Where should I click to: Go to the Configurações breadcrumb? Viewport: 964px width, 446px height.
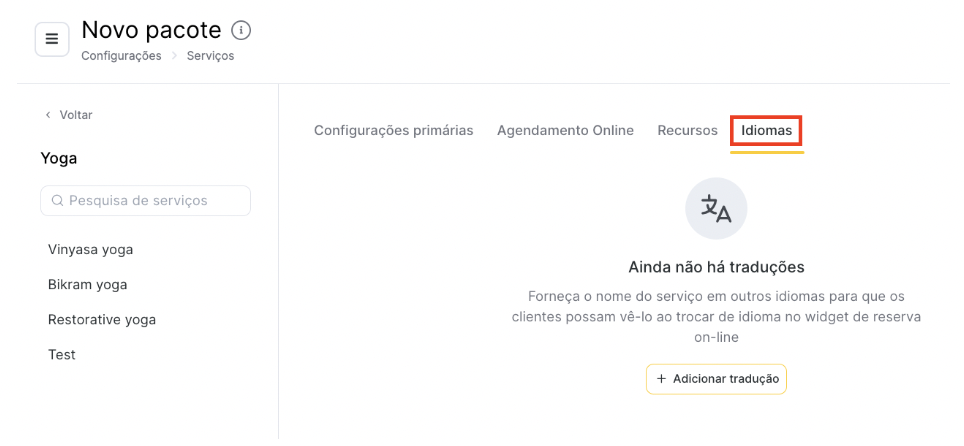click(121, 56)
